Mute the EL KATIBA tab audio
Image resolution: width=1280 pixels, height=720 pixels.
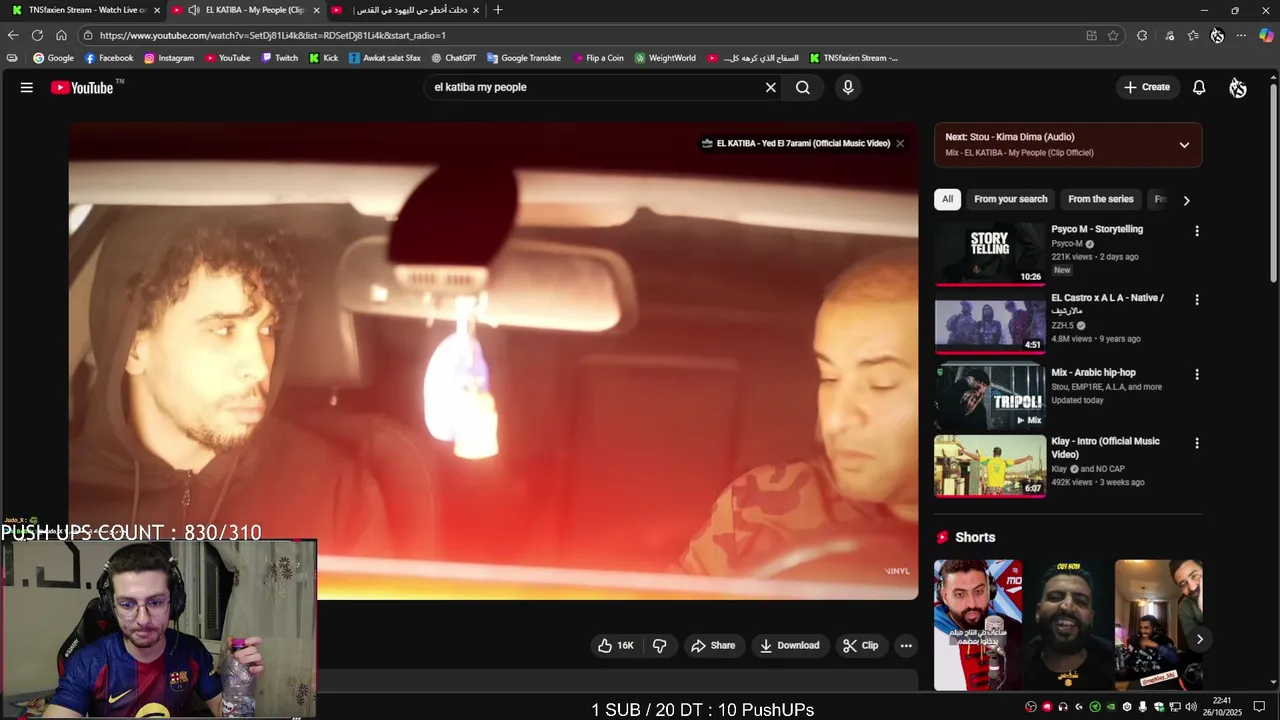point(194,10)
